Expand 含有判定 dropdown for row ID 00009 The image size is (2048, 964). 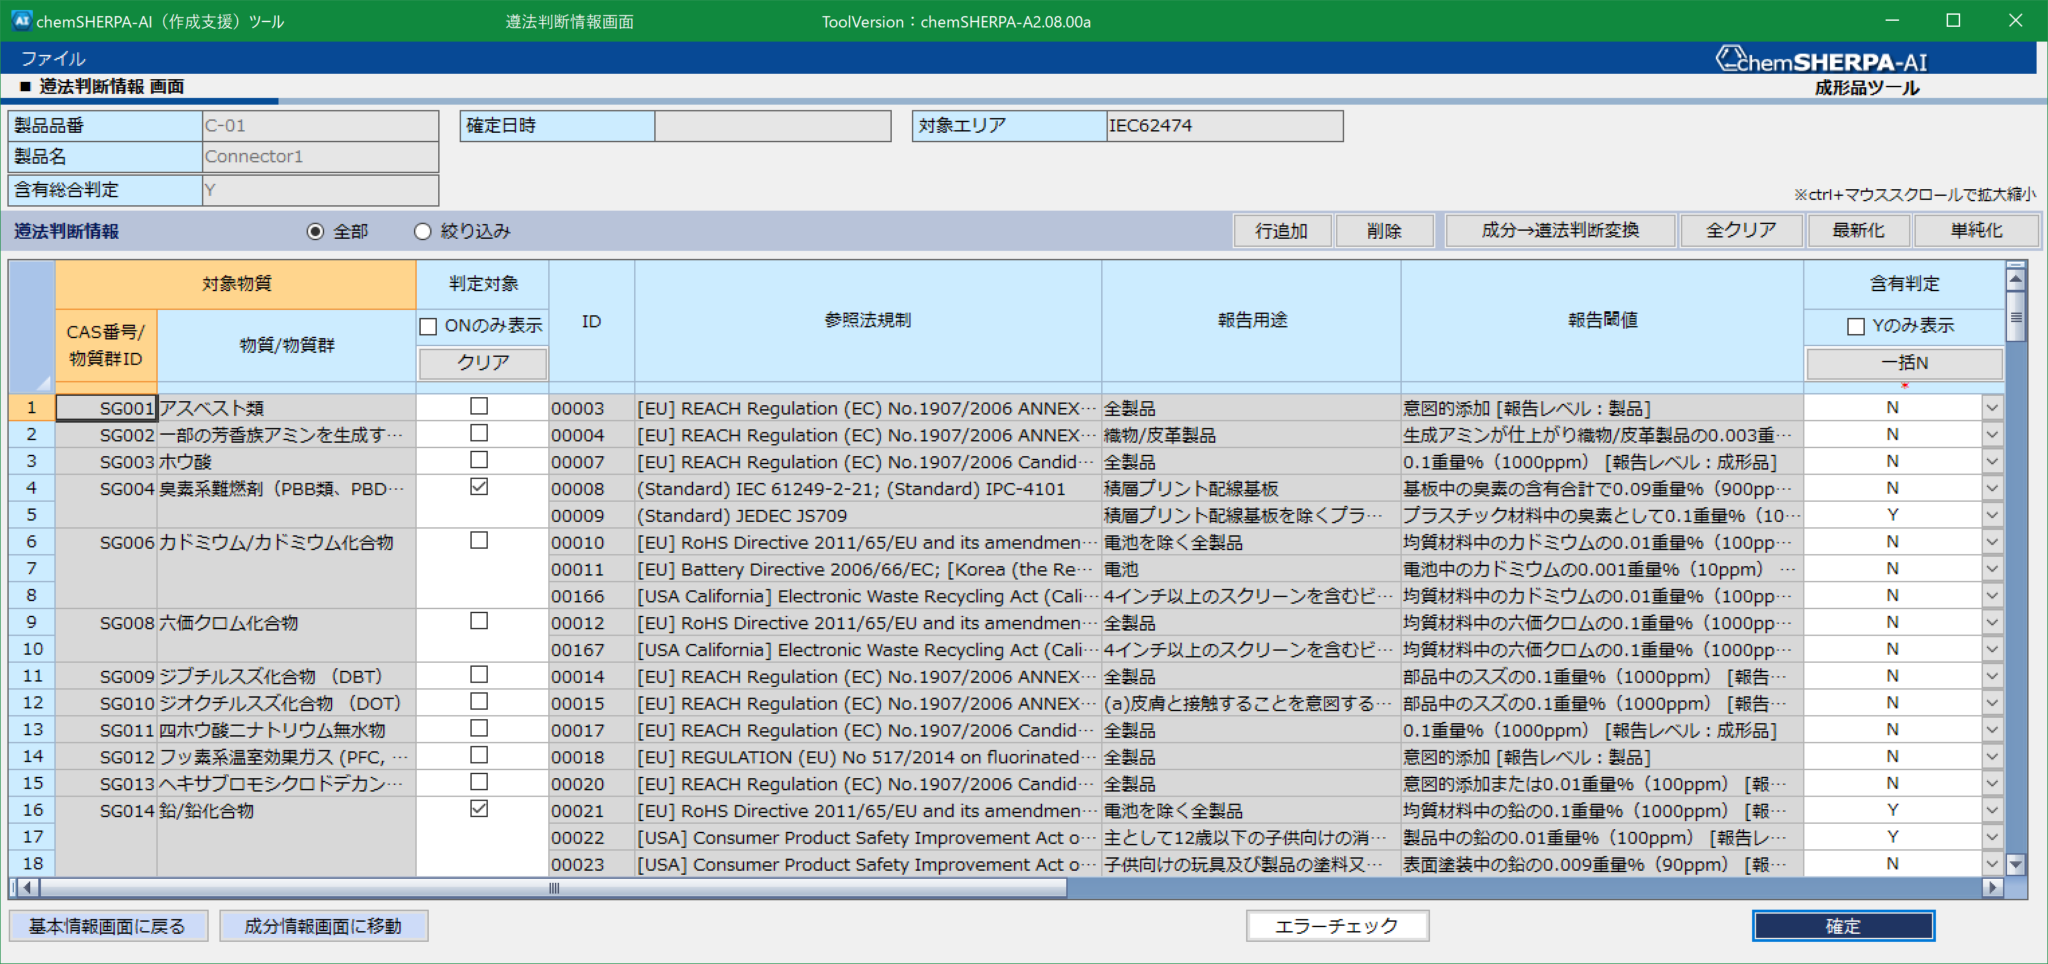pos(1992,515)
